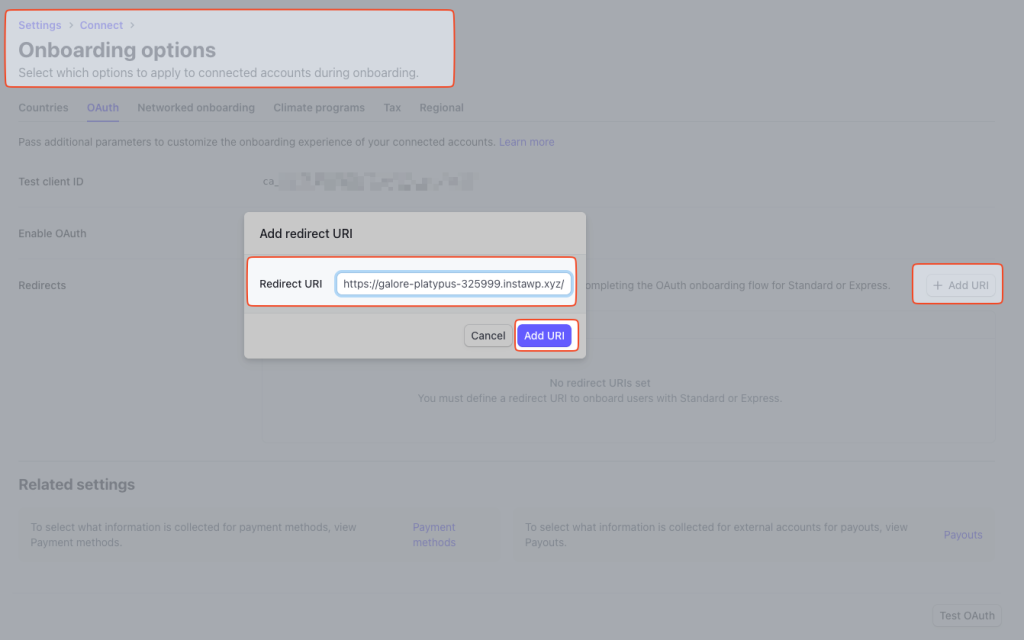Click the 'No redirect URIs set' message
The width and height of the screenshot is (1024, 640).
coord(600,383)
